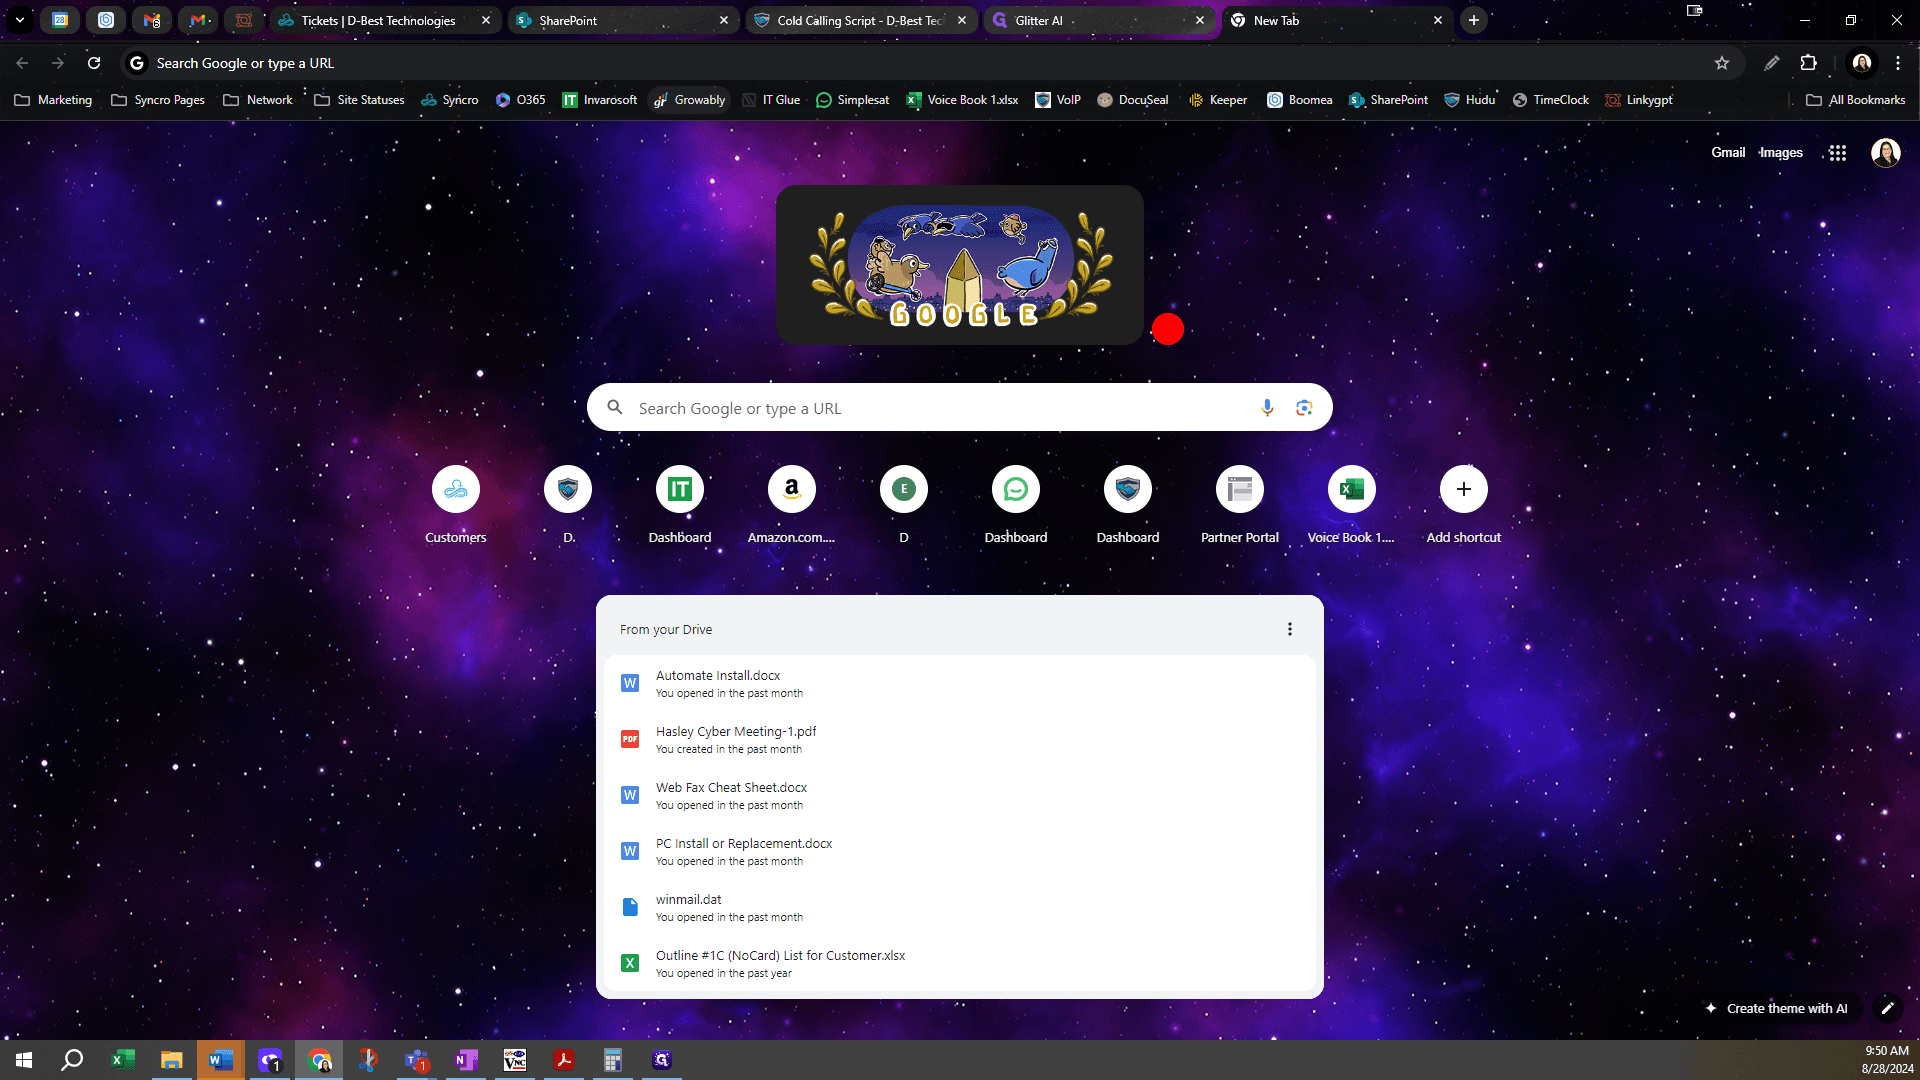Image resolution: width=1920 pixels, height=1080 pixels.
Task: Click Create theme with AI button
Action: tap(1777, 1008)
